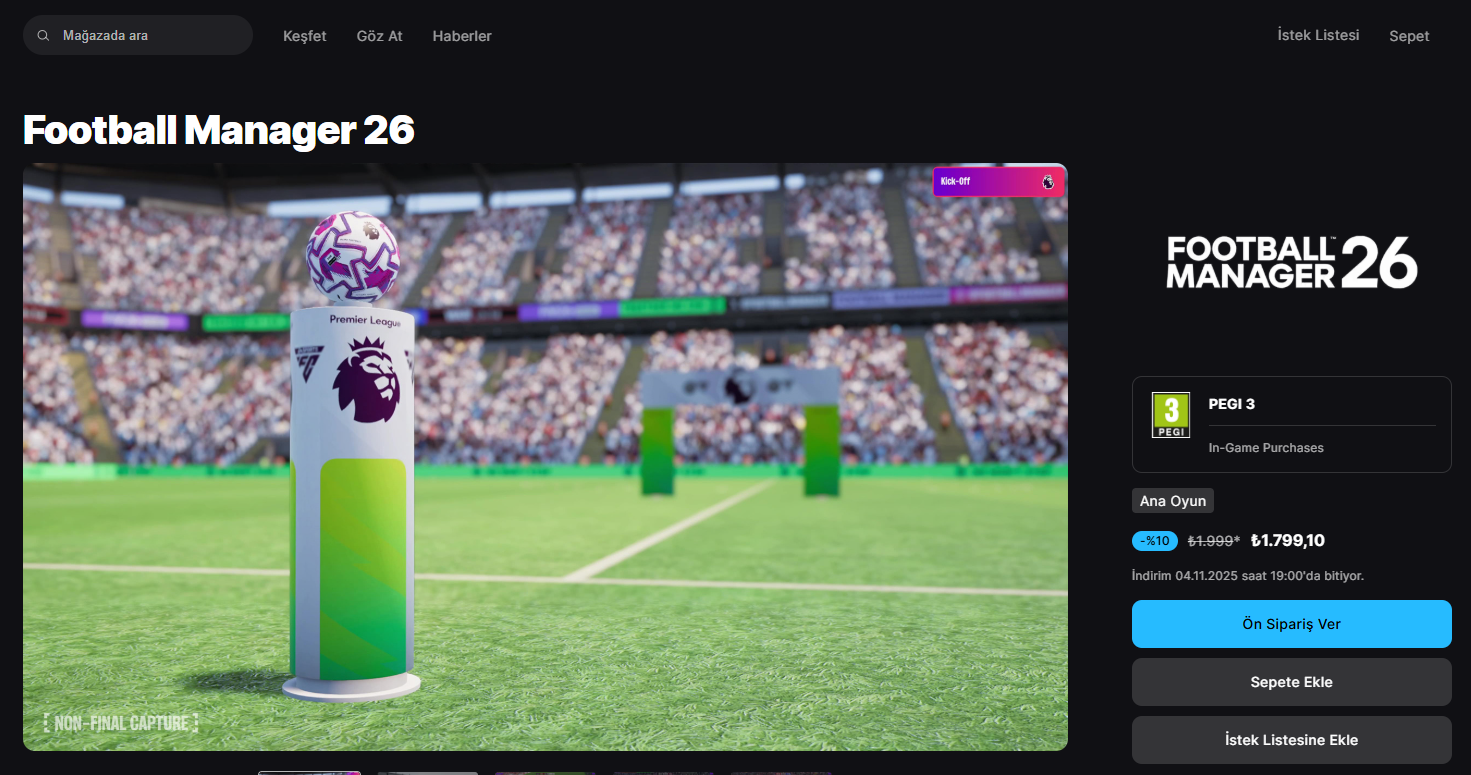Click the ₺1.799,10 discounted price
Image resolution: width=1471 pixels, height=775 pixels.
click(1288, 541)
